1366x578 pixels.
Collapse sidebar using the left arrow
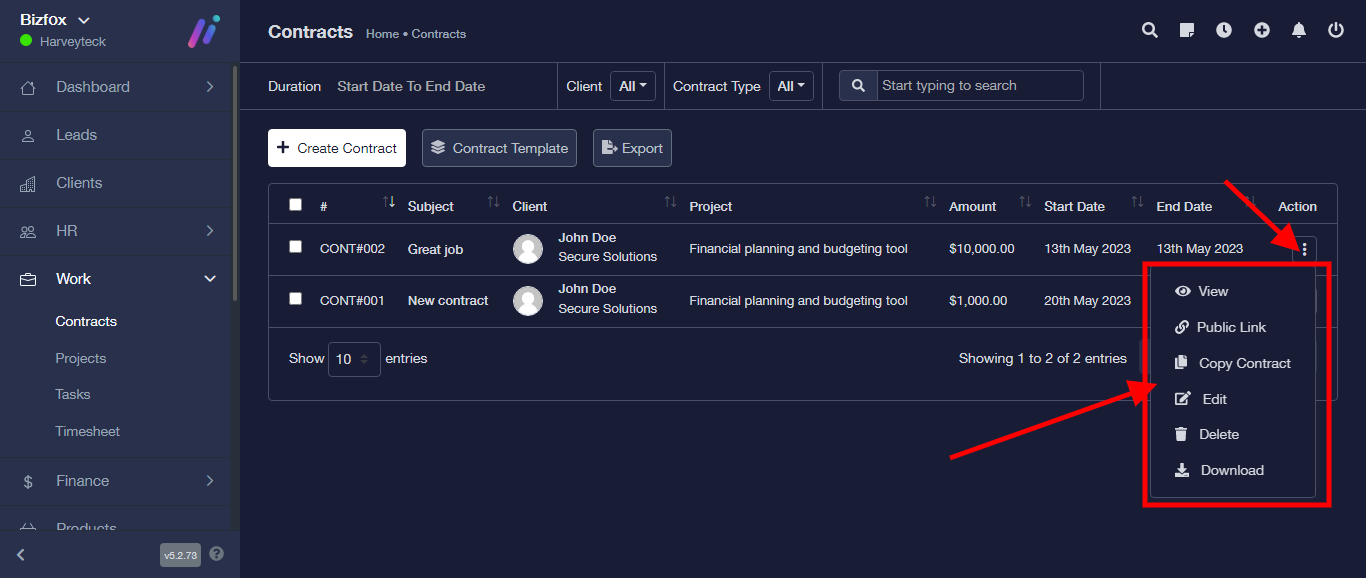click(21, 555)
